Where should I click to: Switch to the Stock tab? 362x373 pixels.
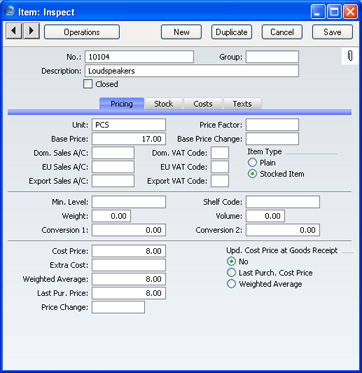pyautogui.click(x=163, y=104)
